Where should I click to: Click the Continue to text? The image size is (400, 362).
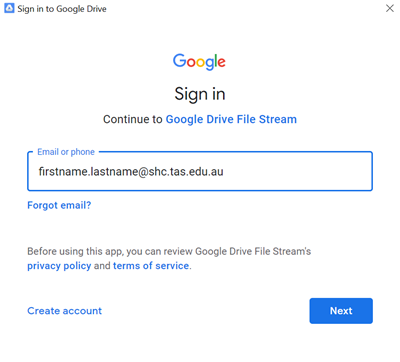(133, 119)
